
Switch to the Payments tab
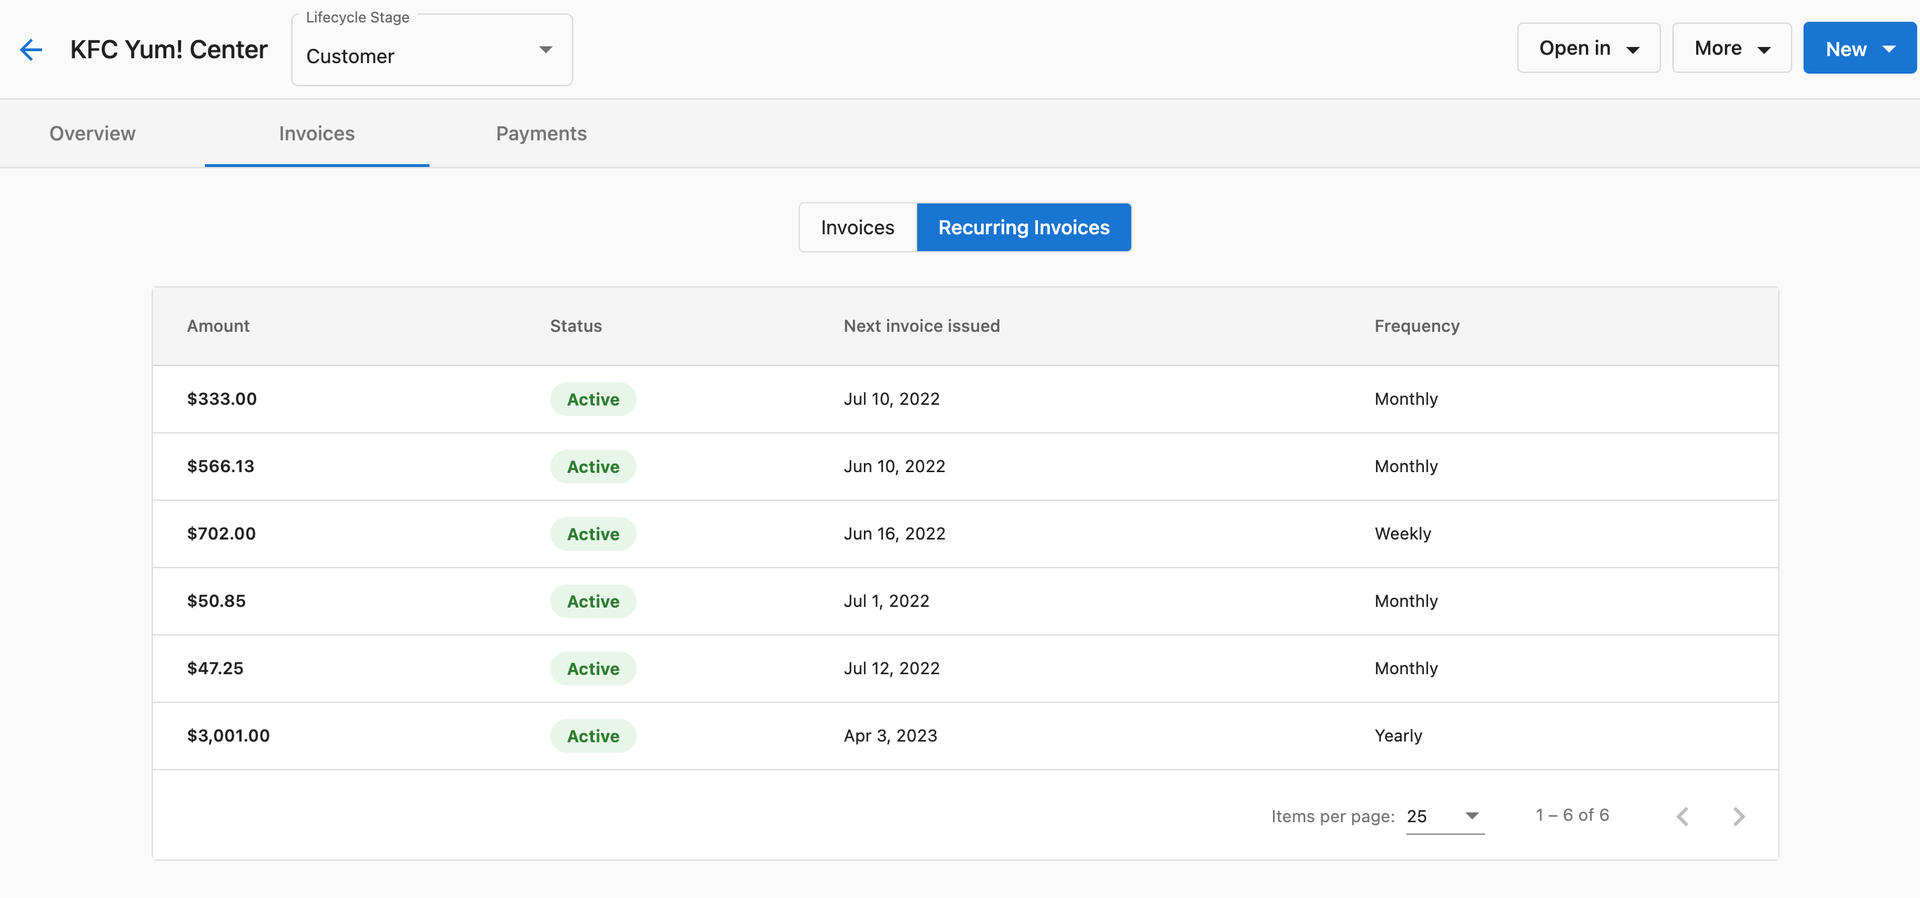point(541,134)
